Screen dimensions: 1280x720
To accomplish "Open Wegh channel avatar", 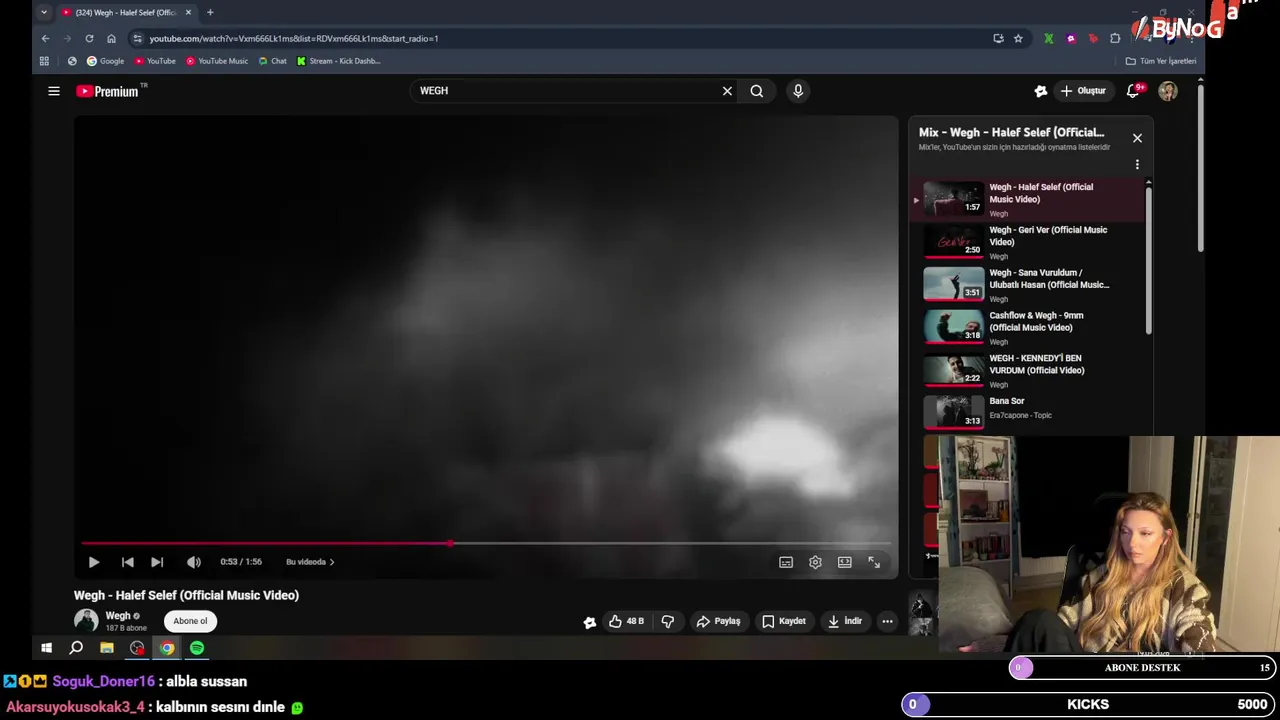I will (86, 621).
